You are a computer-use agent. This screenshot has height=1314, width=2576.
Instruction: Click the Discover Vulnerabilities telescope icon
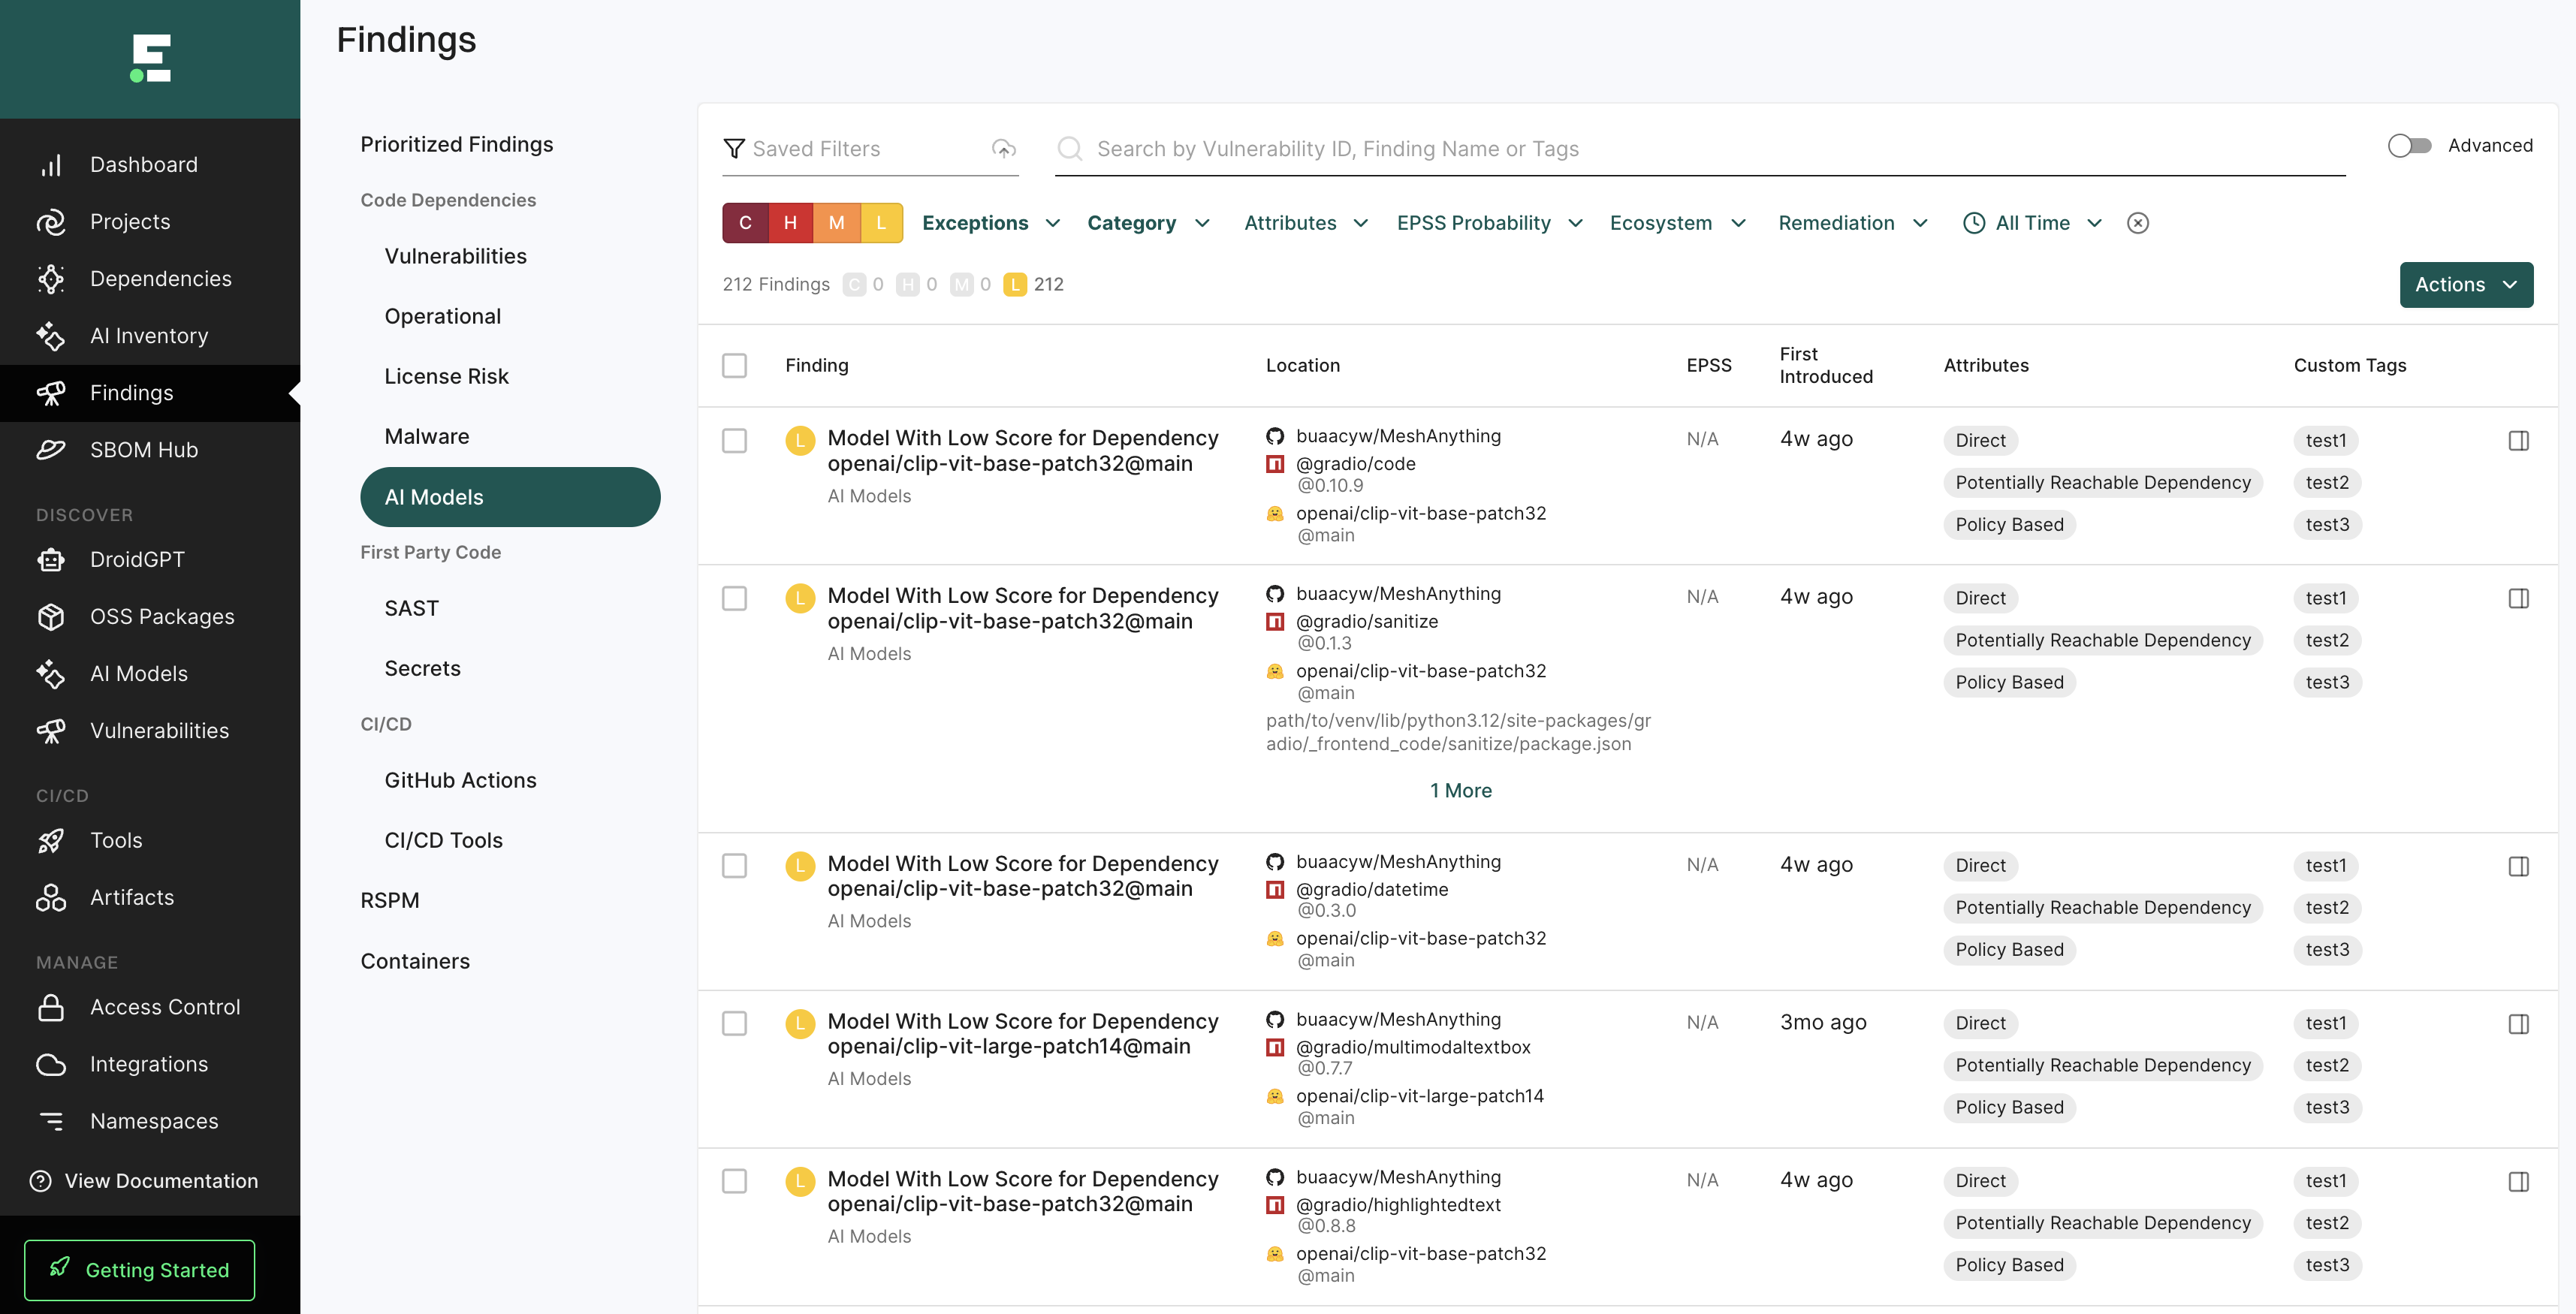coord(51,731)
